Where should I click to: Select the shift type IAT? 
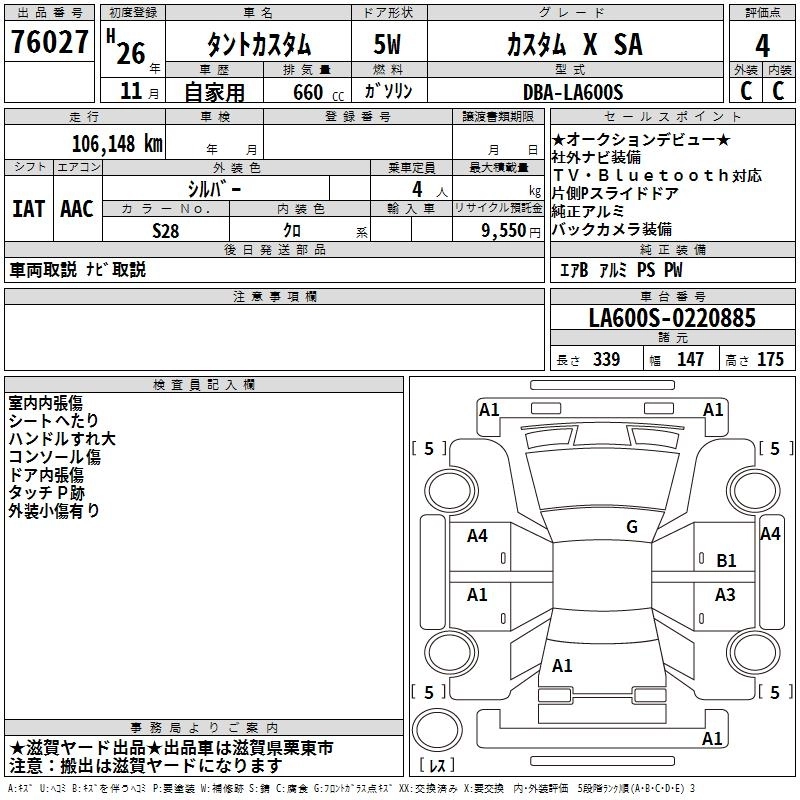29,209
